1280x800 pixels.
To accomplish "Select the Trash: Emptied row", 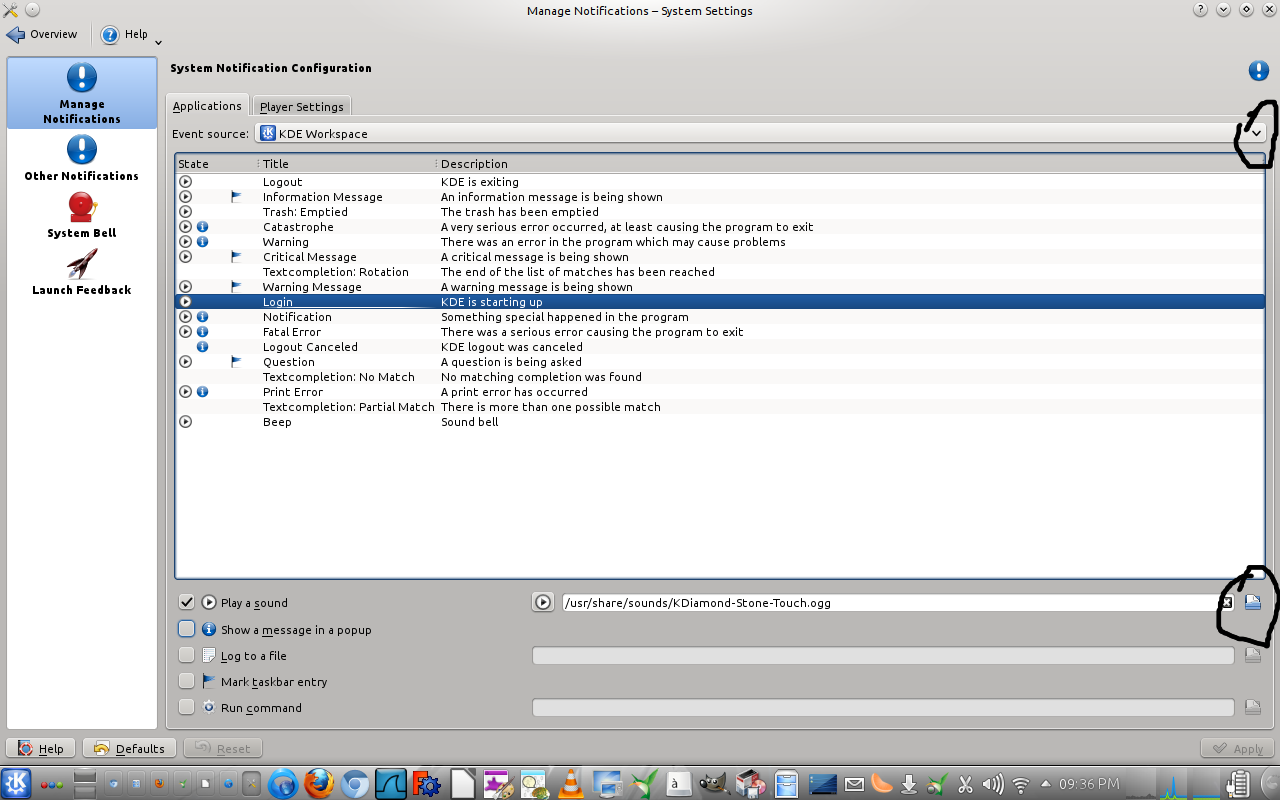I will click(720, 212).
